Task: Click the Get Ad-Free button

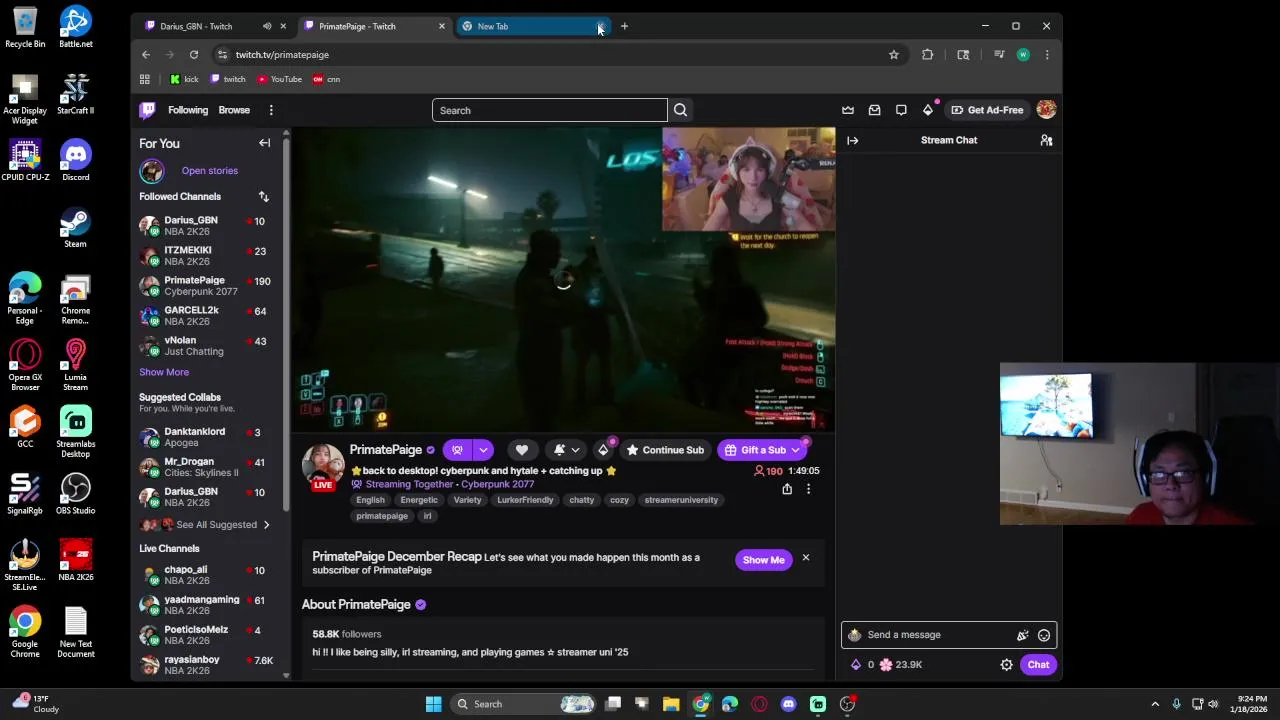Action: point(987,110)
